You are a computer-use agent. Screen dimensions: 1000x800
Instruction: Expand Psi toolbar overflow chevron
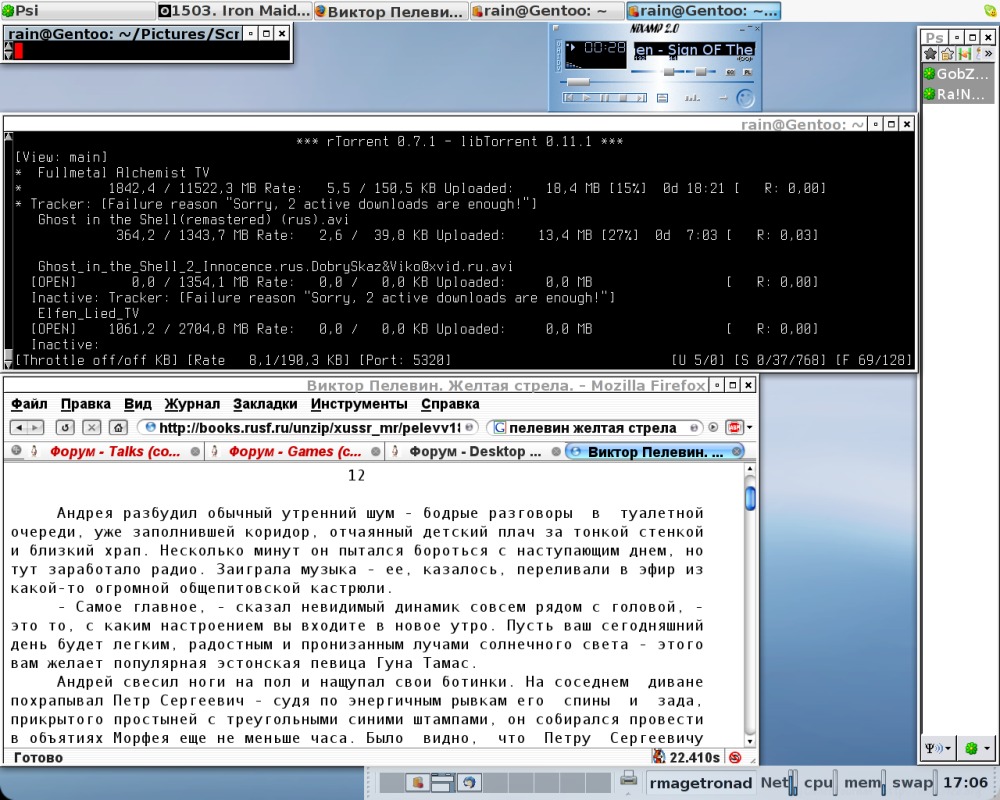[989, 54]
